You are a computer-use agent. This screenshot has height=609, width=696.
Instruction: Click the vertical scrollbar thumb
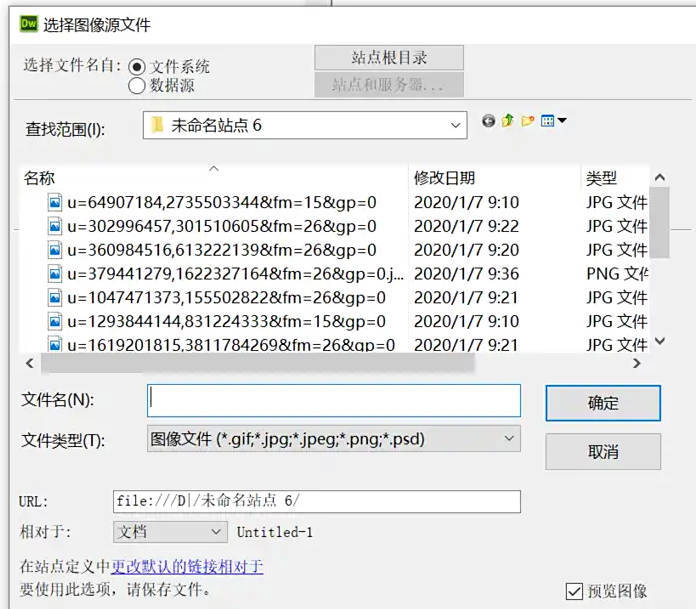coord(660,223)
